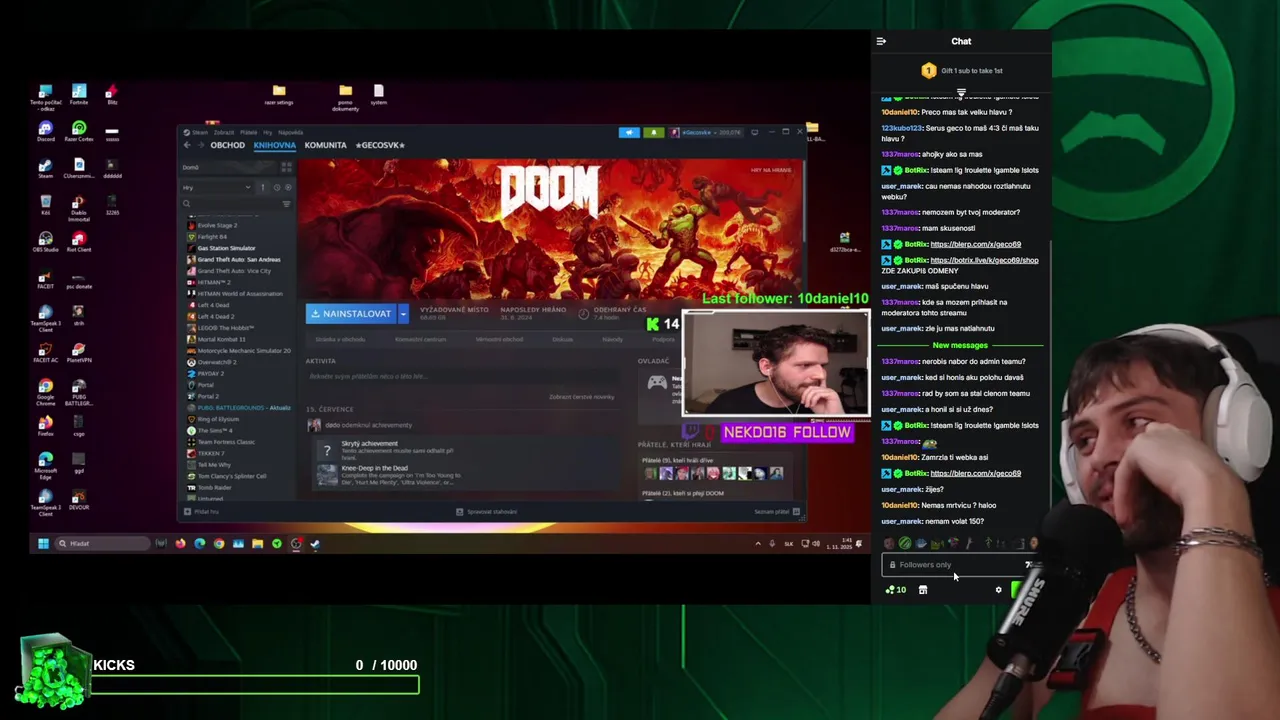Click the Hľadať taskbar search box
Image resolution: width=1280 pixels, height=720 pixels.
pyautogui.click(x=101, y=543)
